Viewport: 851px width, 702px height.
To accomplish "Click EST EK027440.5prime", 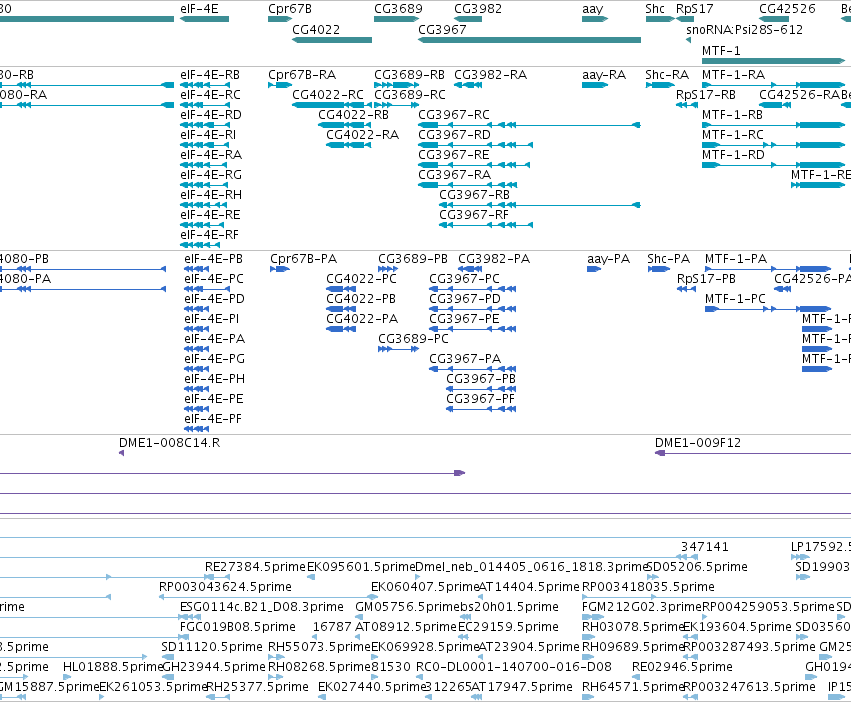I will pos(371,687).
